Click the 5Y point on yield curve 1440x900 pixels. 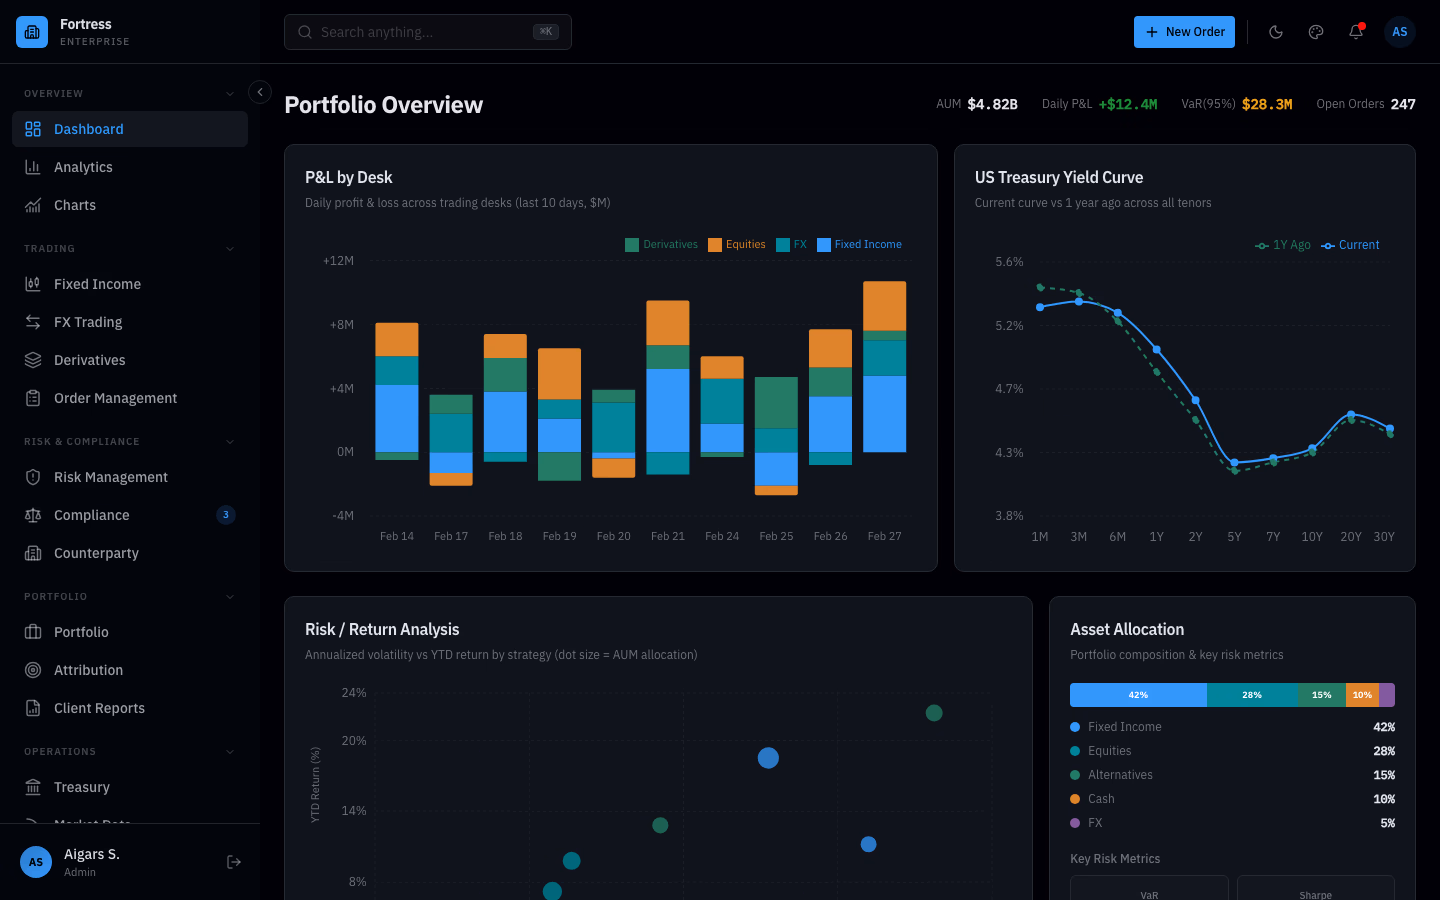tap(1235, 463)
